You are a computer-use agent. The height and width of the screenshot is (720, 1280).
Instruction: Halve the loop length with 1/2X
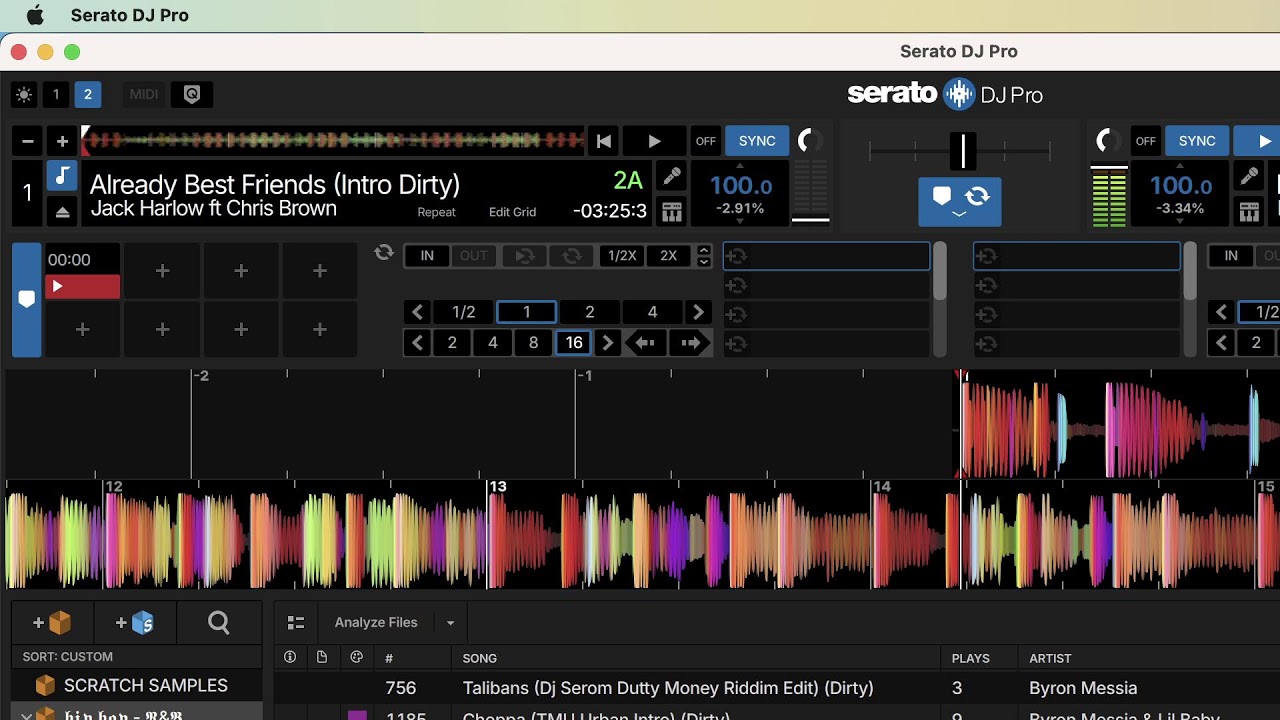point(622,256)
